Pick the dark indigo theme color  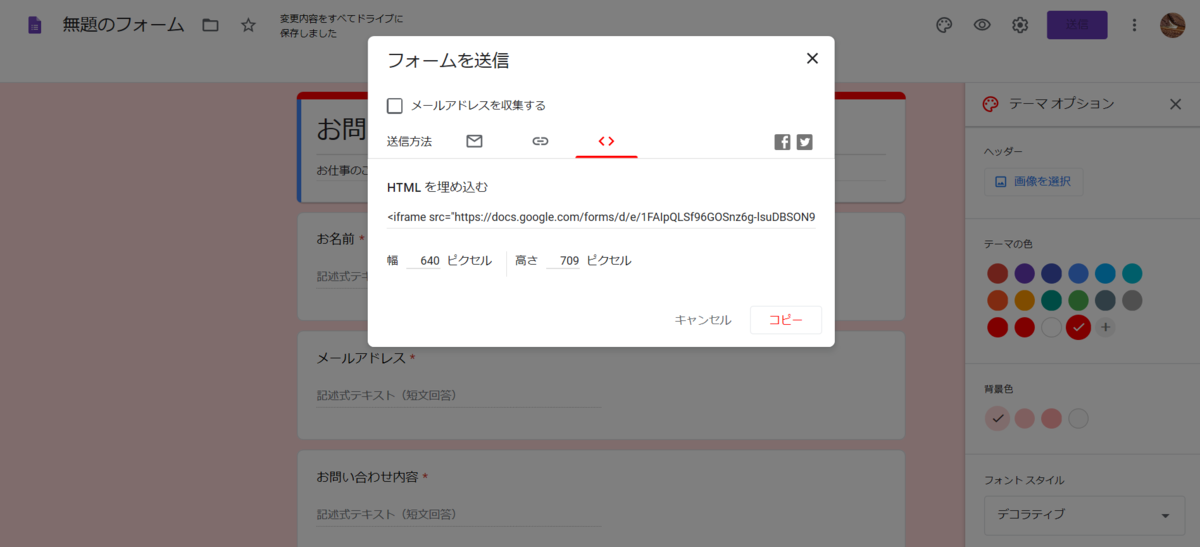[1051, 274]
